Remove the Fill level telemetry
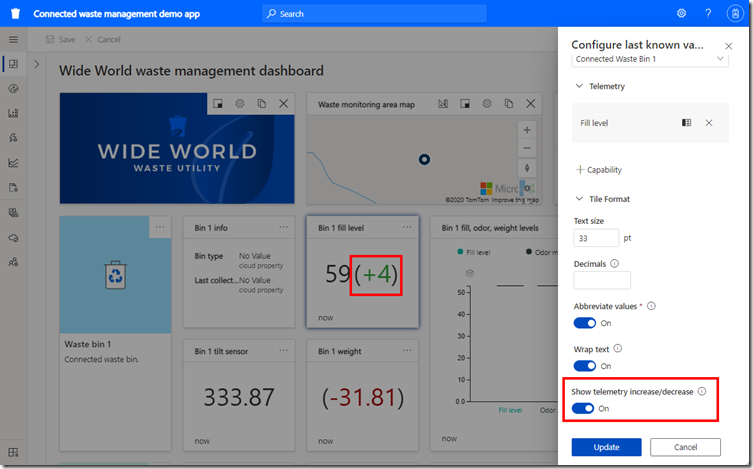Viewport: 753px width, 469px height. click(x=709, y=123)
